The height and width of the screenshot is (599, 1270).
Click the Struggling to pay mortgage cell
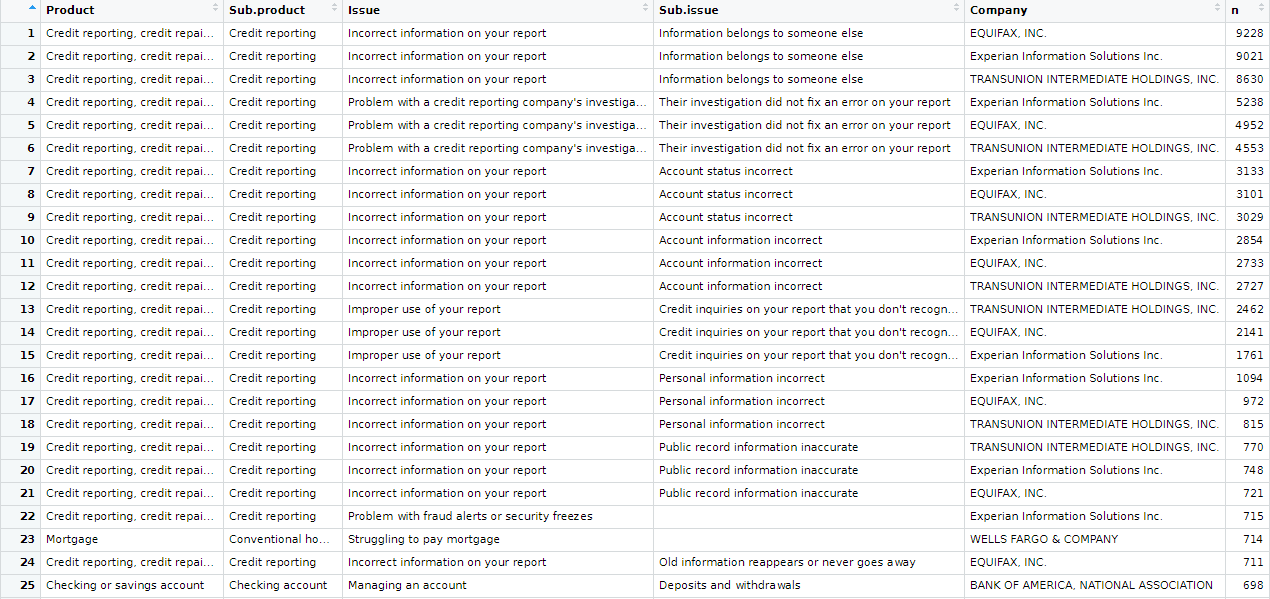424,539
